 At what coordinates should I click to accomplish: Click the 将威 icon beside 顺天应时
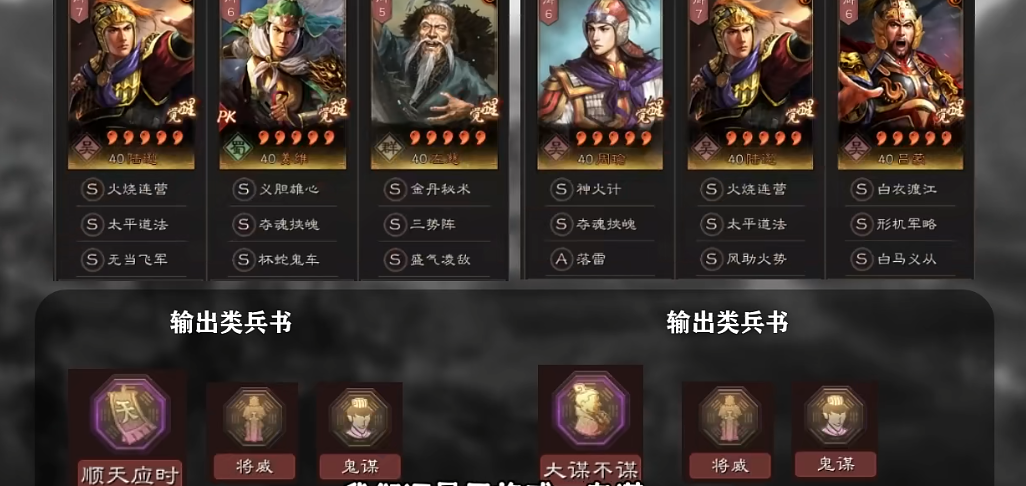point(253,417)
